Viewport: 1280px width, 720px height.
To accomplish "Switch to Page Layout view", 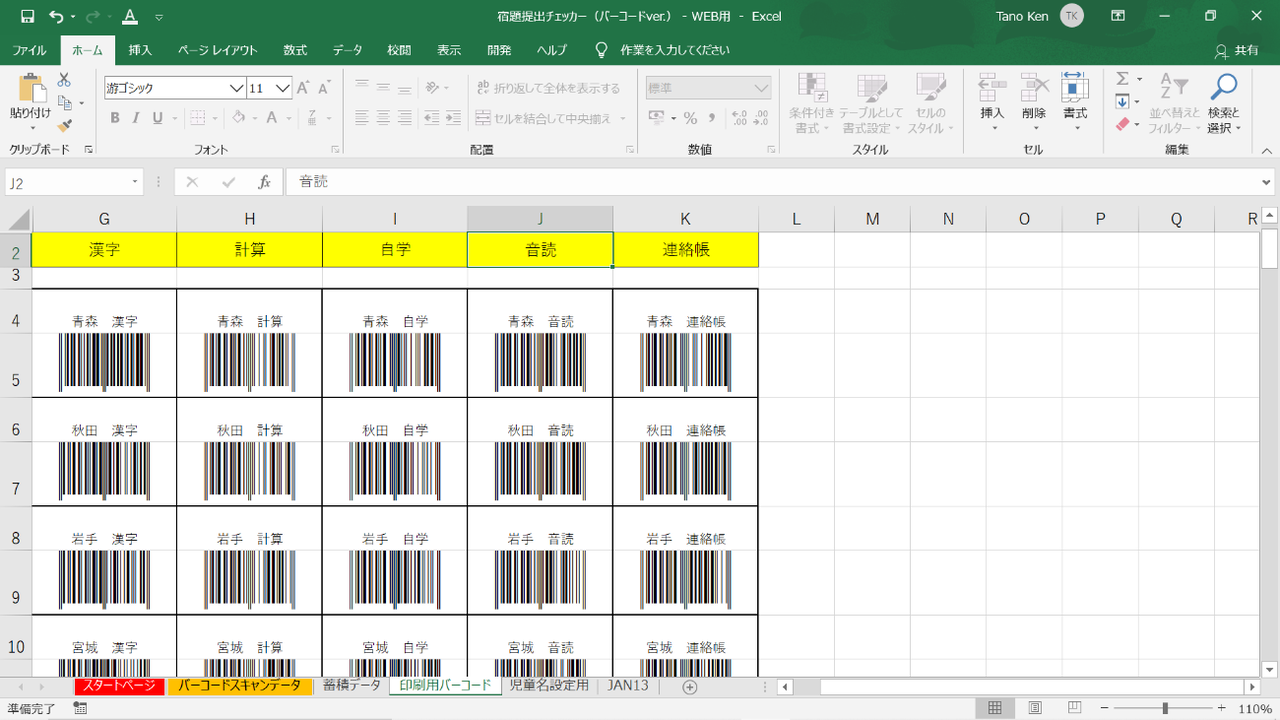I will pos(1035,708).
